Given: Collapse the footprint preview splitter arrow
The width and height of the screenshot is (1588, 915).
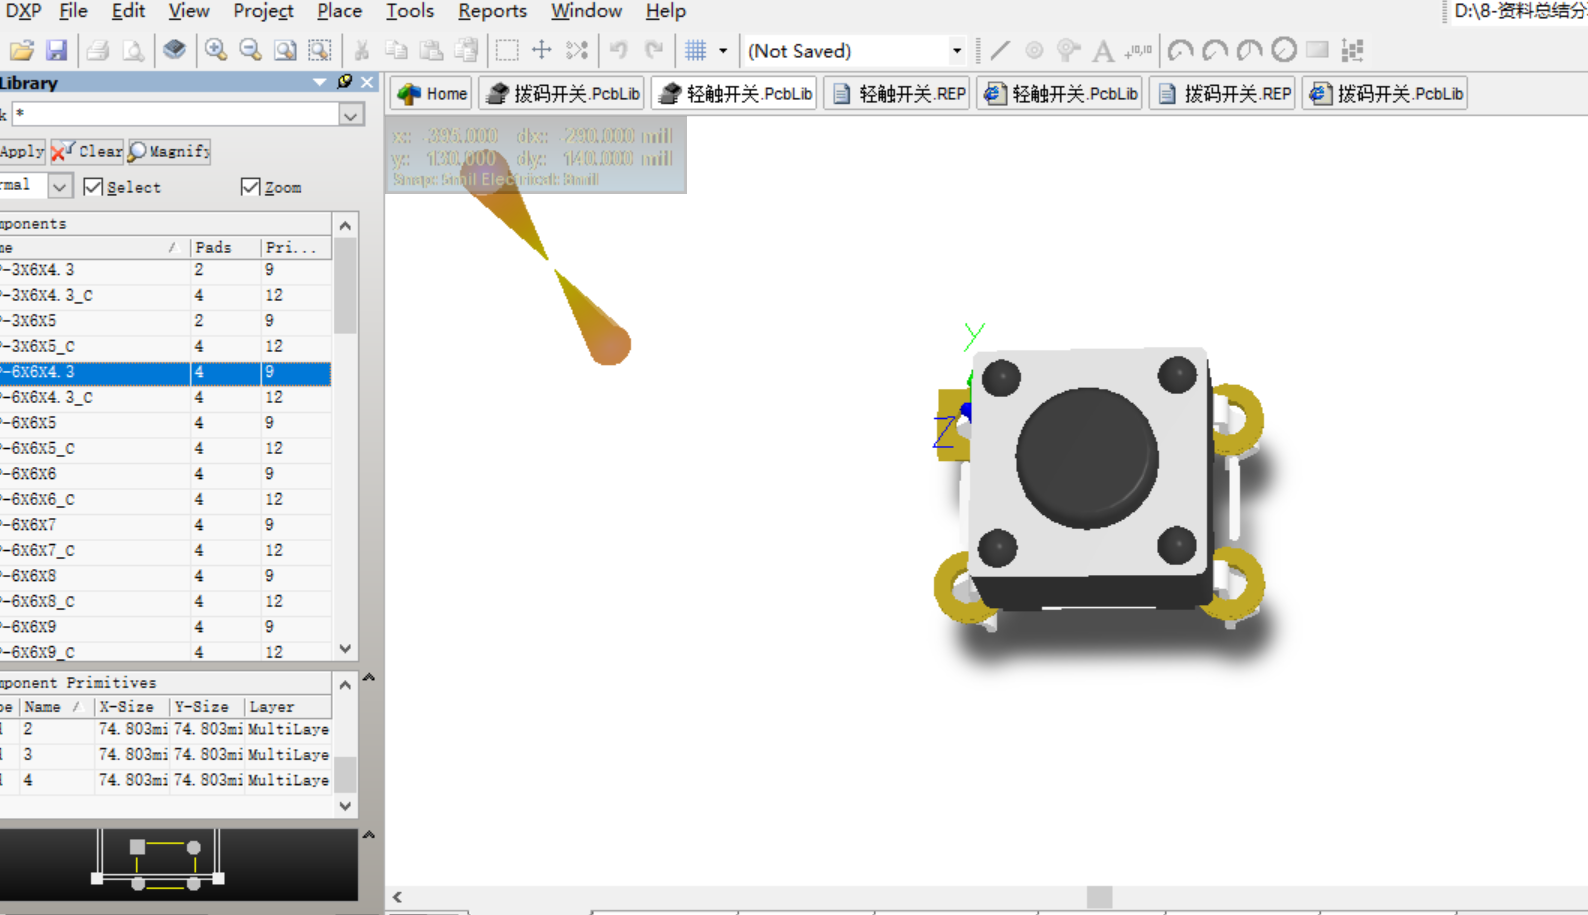Looking at the screenshot, I should coord(369,834).
